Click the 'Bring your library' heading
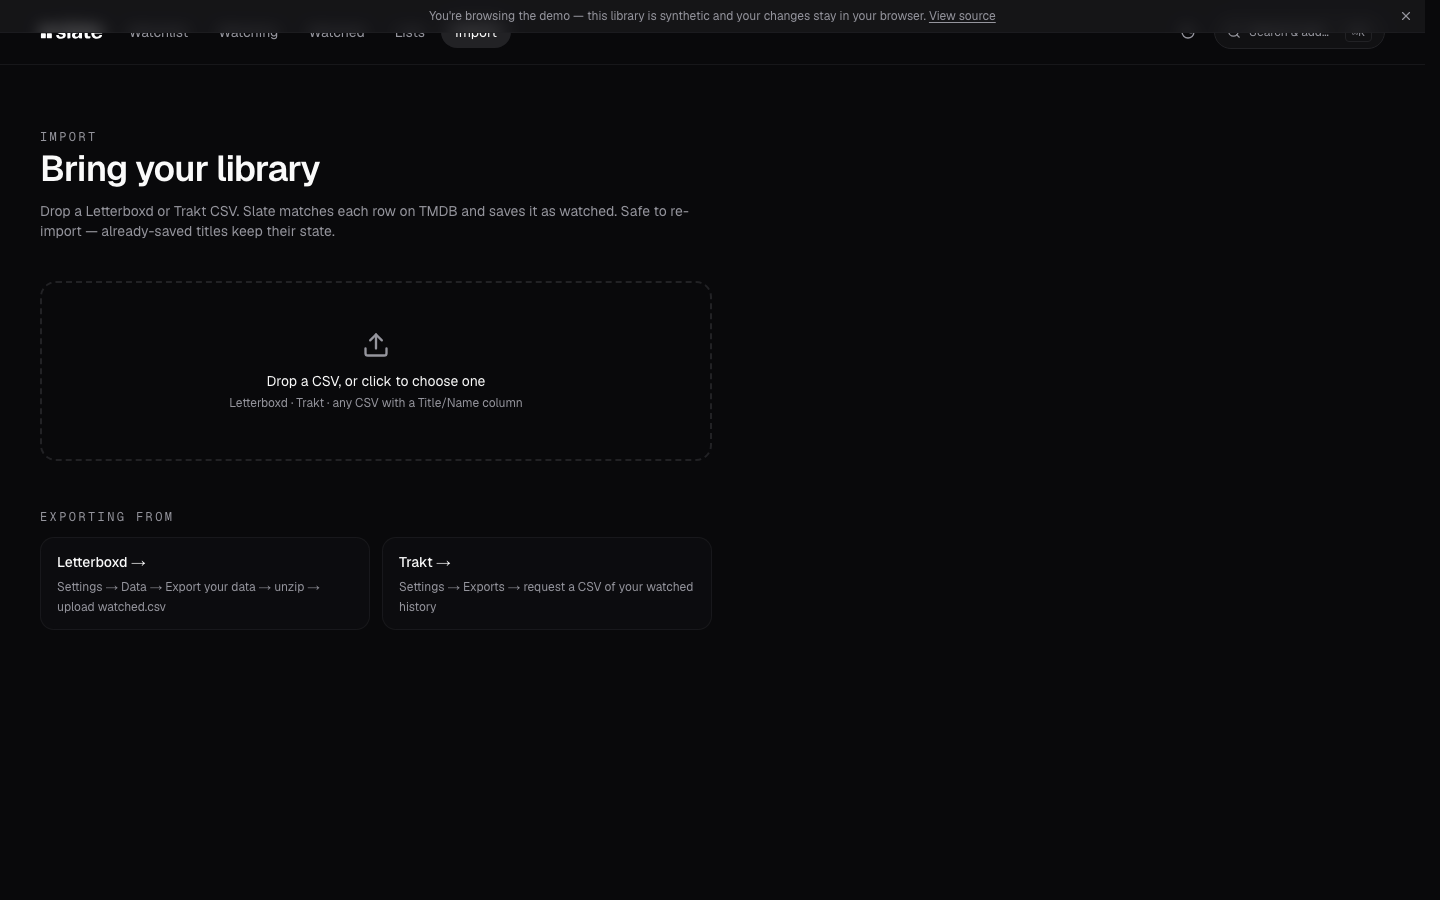Viewport: 1440px width, 900px height. [180, 169]
